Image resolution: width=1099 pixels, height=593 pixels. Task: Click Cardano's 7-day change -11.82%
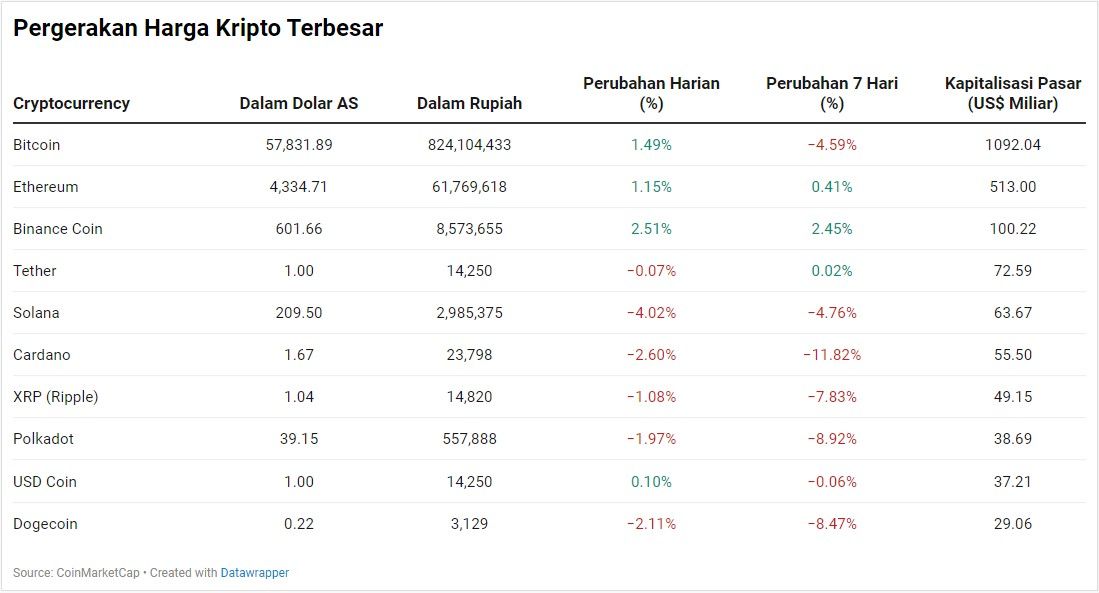832,355
